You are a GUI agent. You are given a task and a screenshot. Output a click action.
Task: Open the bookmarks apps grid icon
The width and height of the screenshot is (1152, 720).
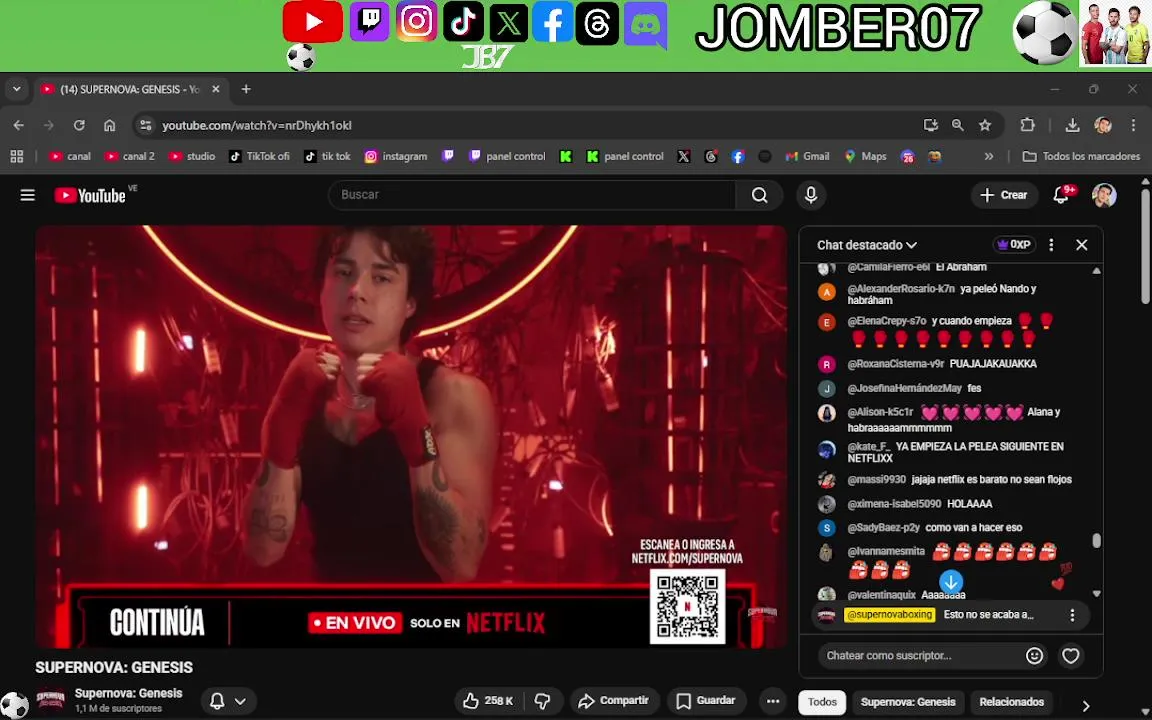point(17,156)
